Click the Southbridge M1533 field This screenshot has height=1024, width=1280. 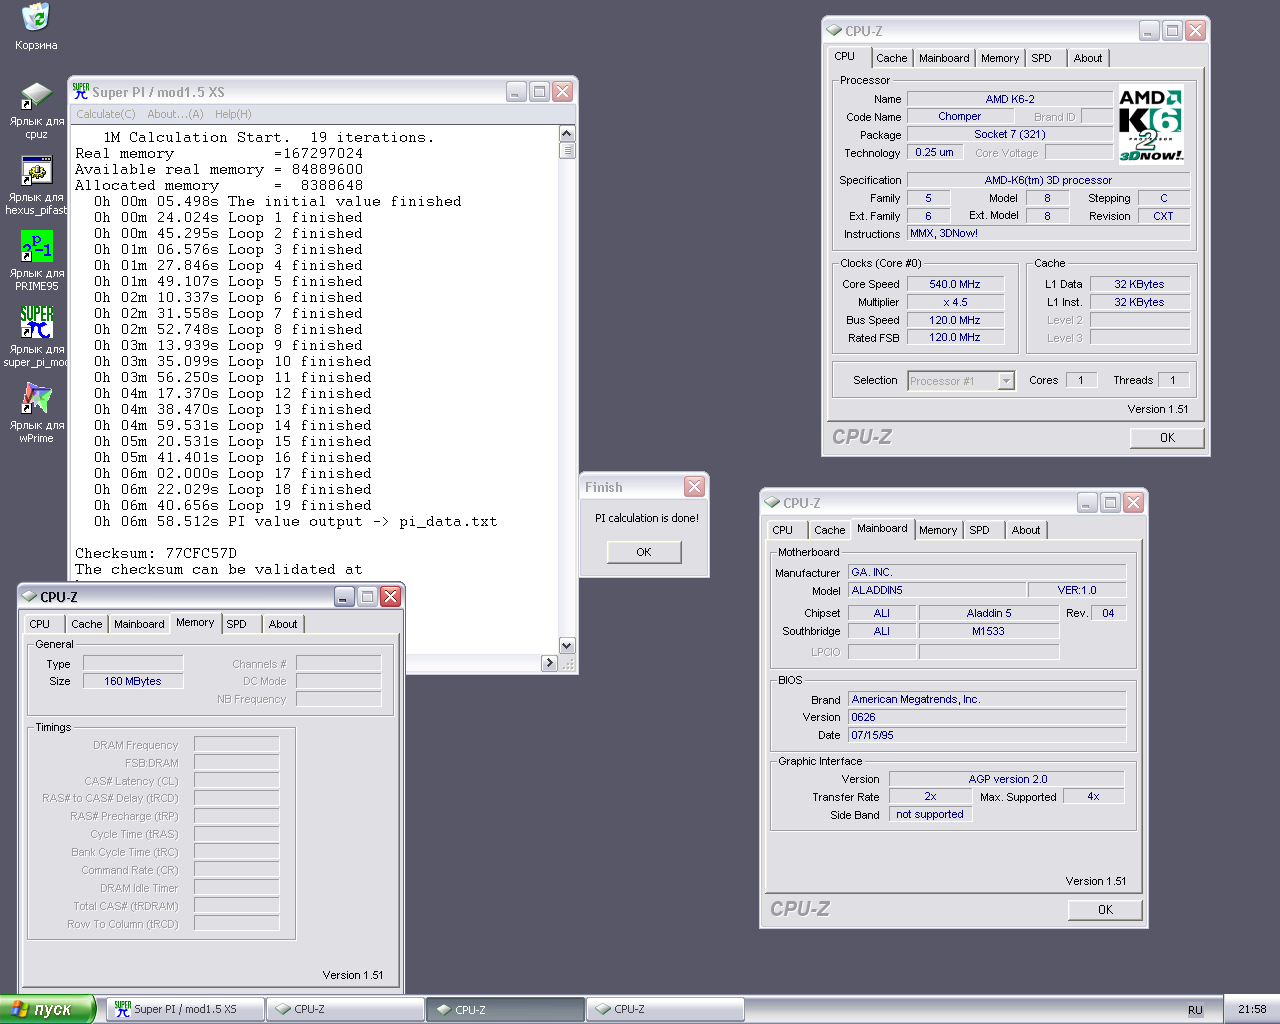pos(988,631)
